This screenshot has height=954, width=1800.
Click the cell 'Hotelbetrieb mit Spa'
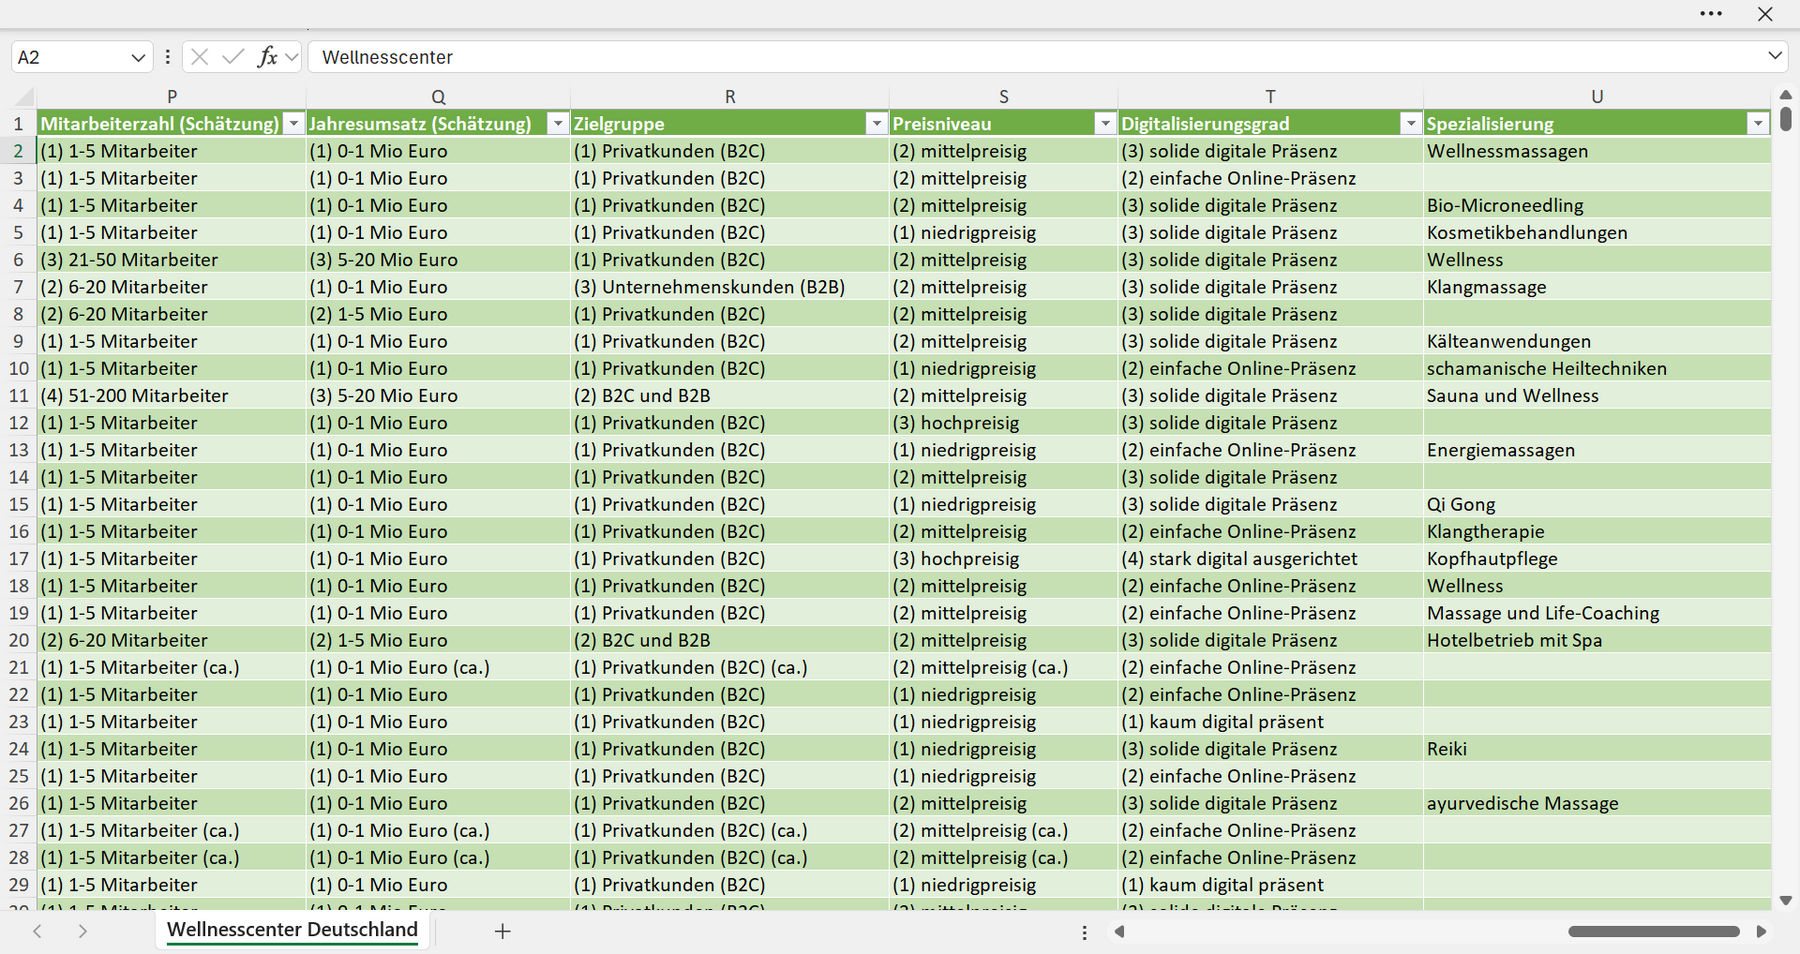point(1597,641)
